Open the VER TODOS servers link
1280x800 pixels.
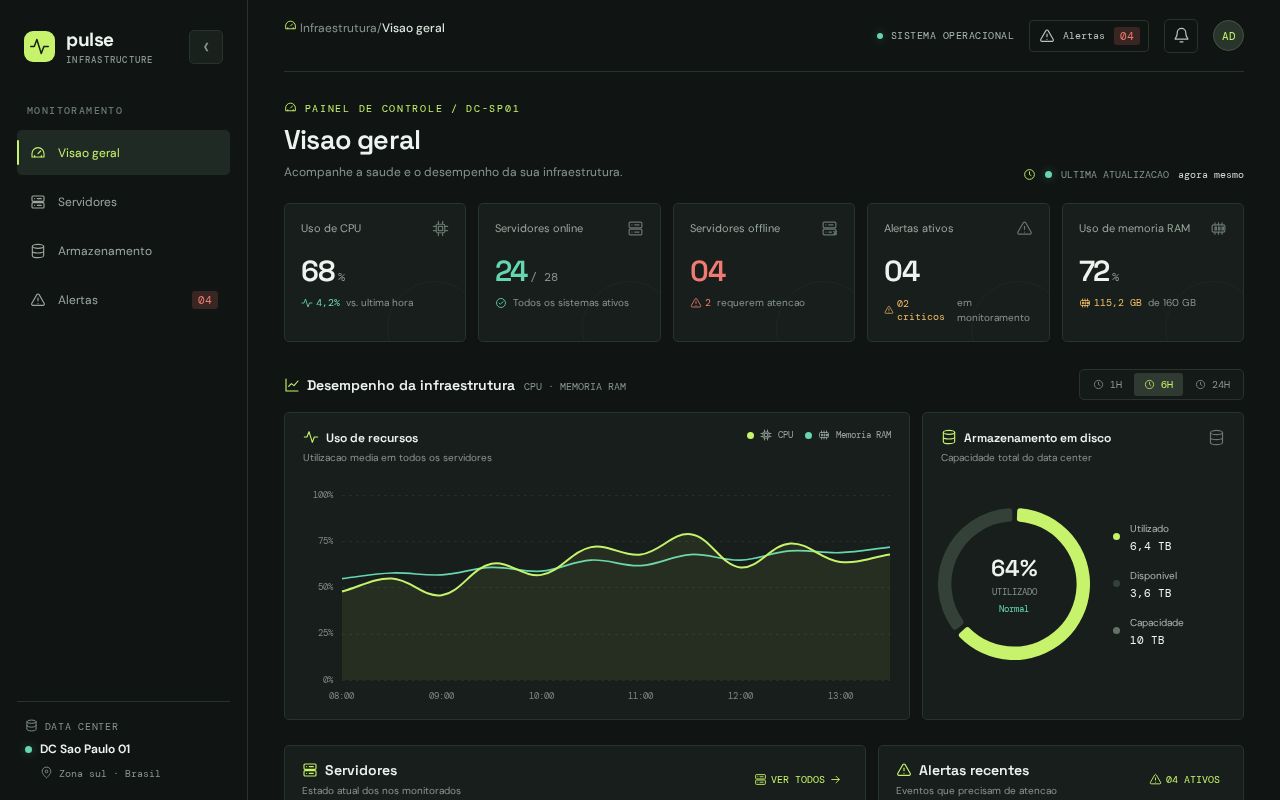point(797,780)
